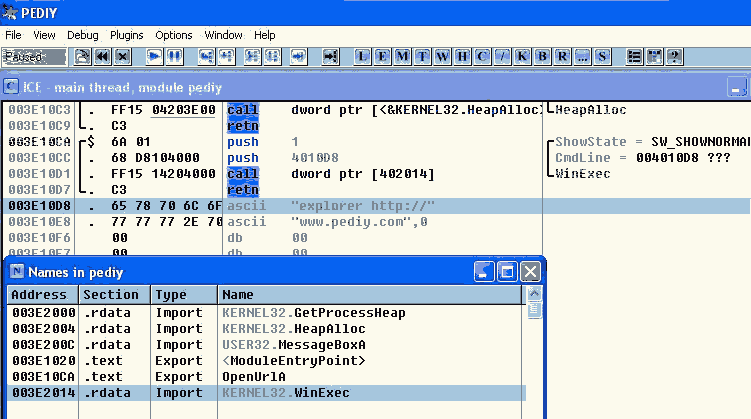This screenshot has width=751, height=419.
Task: Open the Debug menu
Action: click(83, 35)
